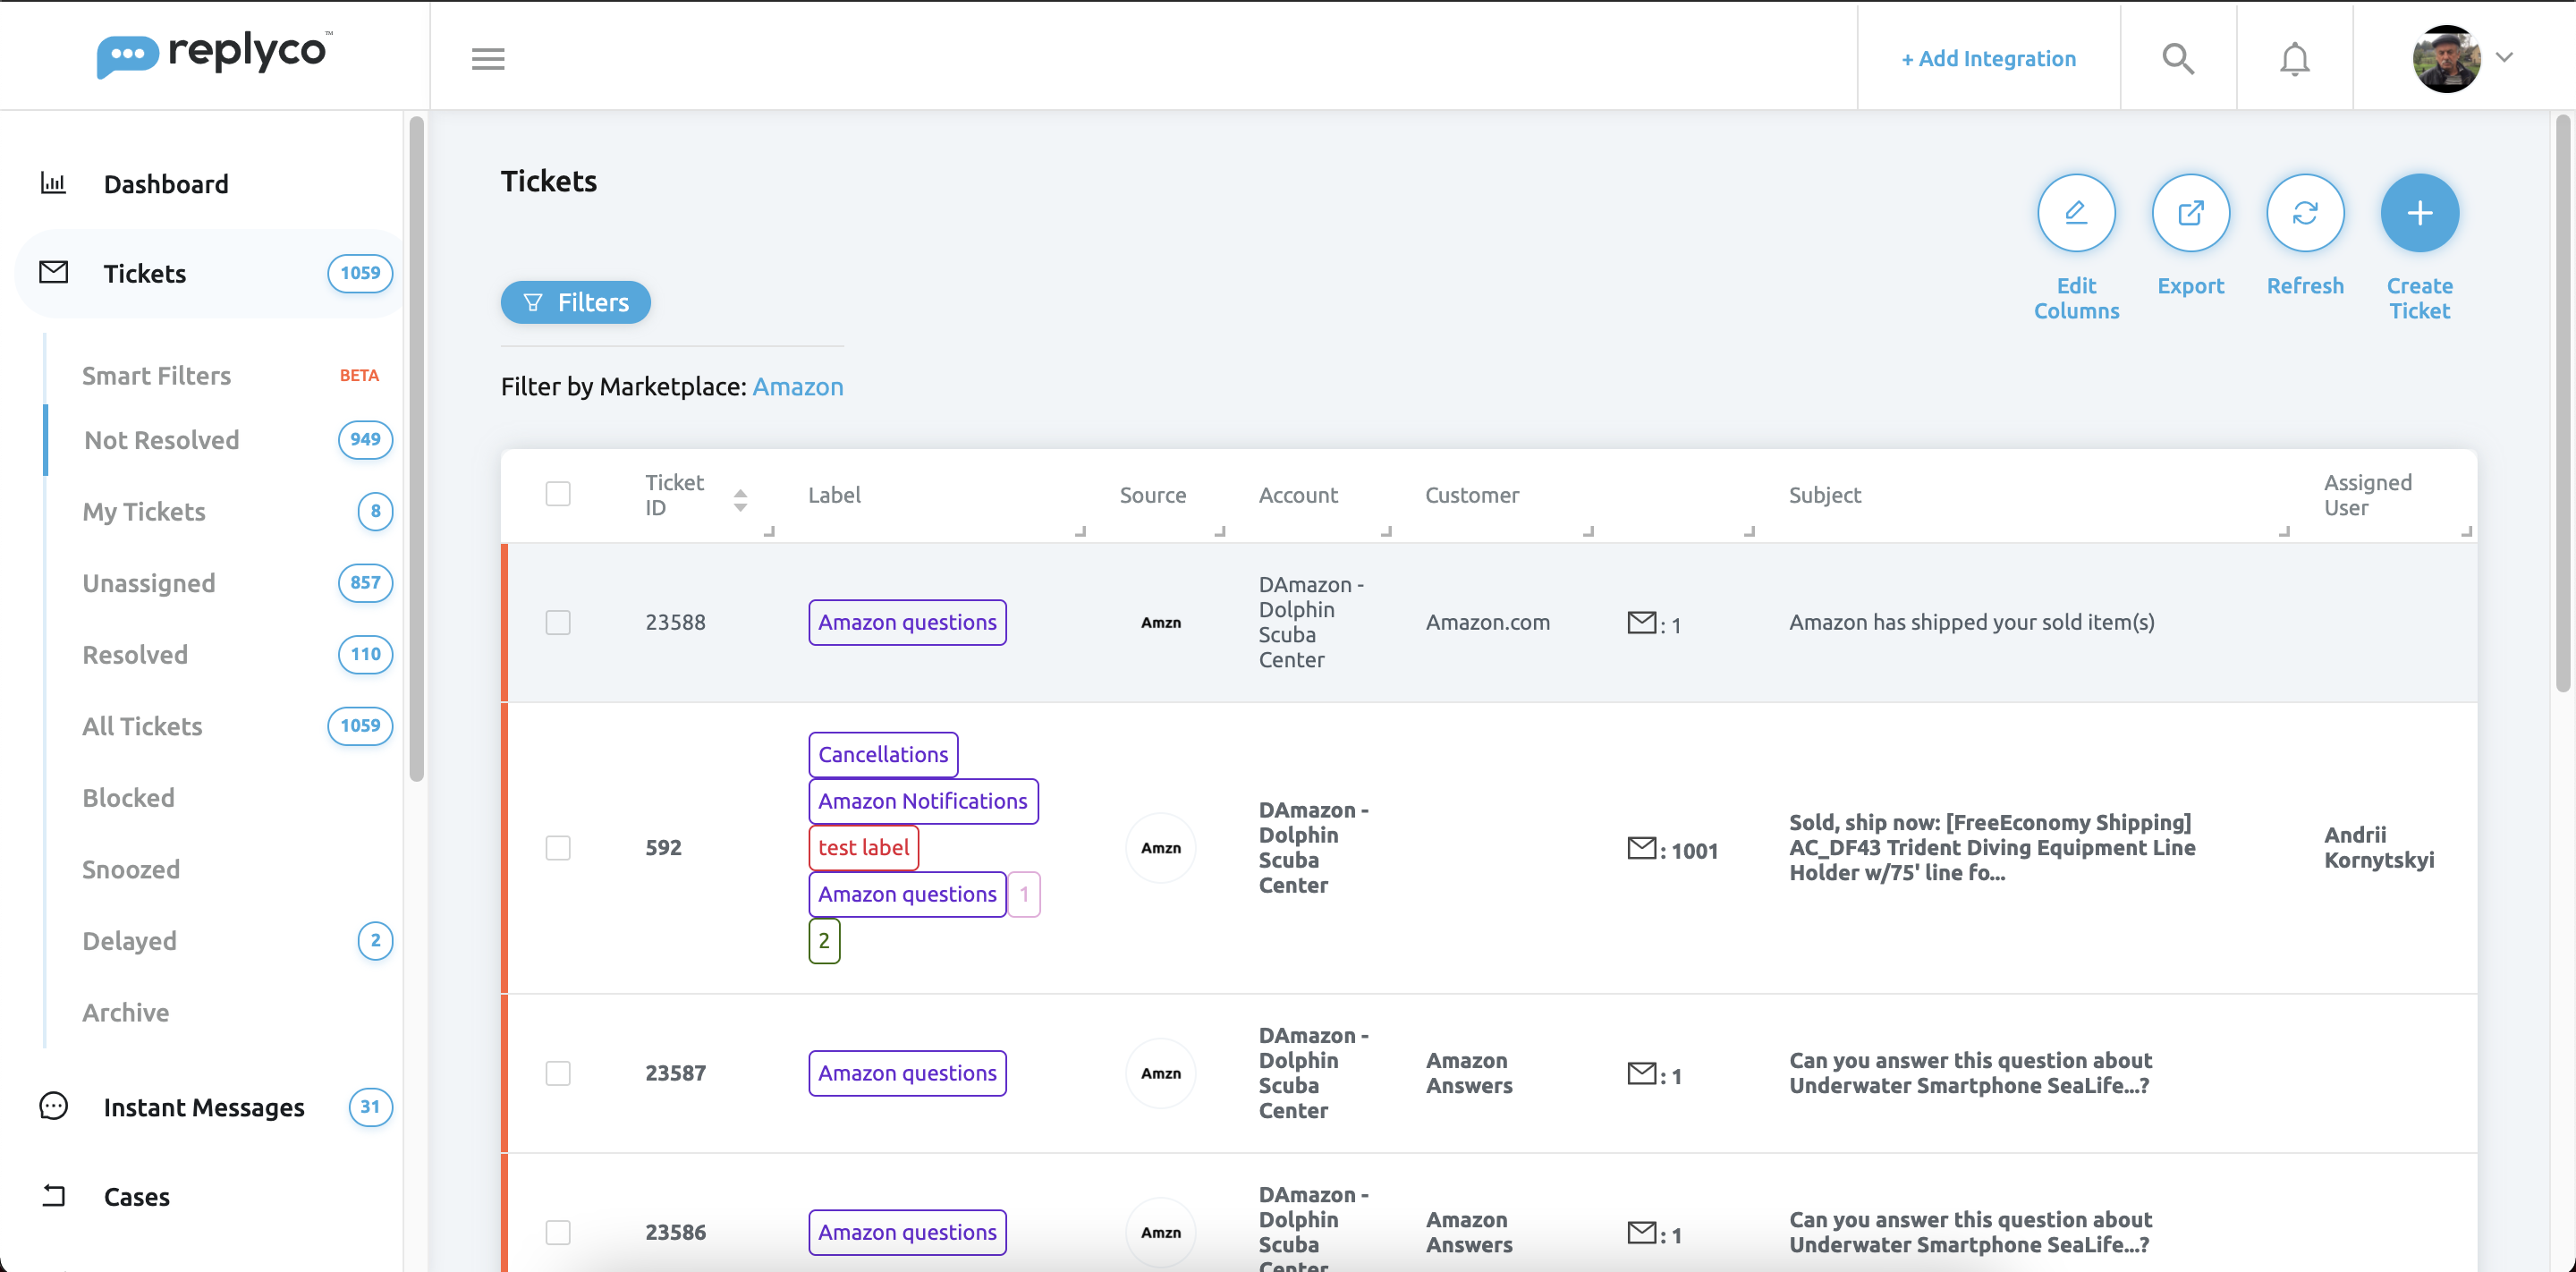This screenshot has height=1272, width=2576.
Task: Click Add Integration link
Action: coord(1988,59)
